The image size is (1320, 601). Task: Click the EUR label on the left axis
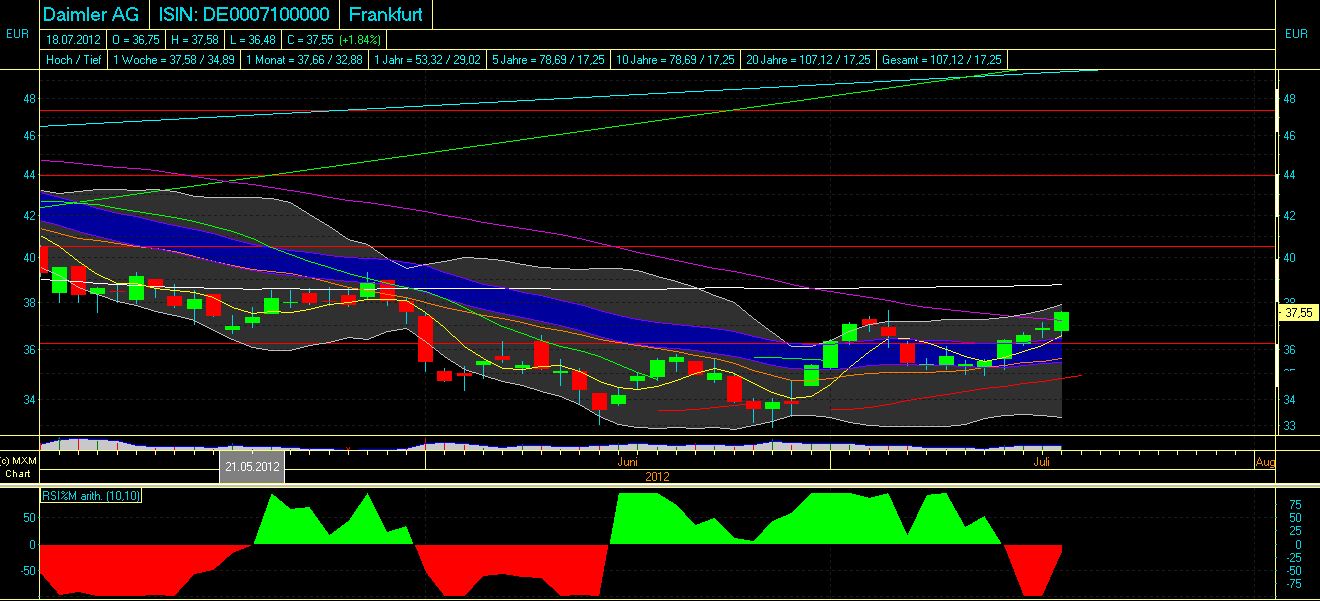pyautogui.click(x=17, y=34)
